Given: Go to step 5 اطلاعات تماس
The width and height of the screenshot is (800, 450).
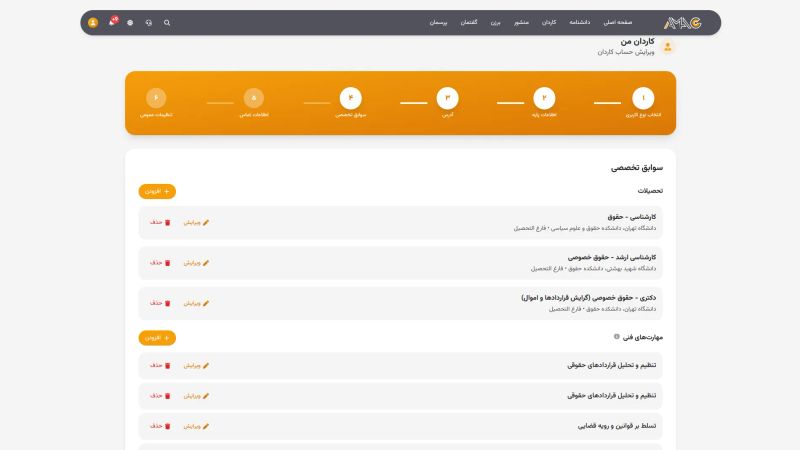Looking at the screenshot, I should click(x=254, y=98).
